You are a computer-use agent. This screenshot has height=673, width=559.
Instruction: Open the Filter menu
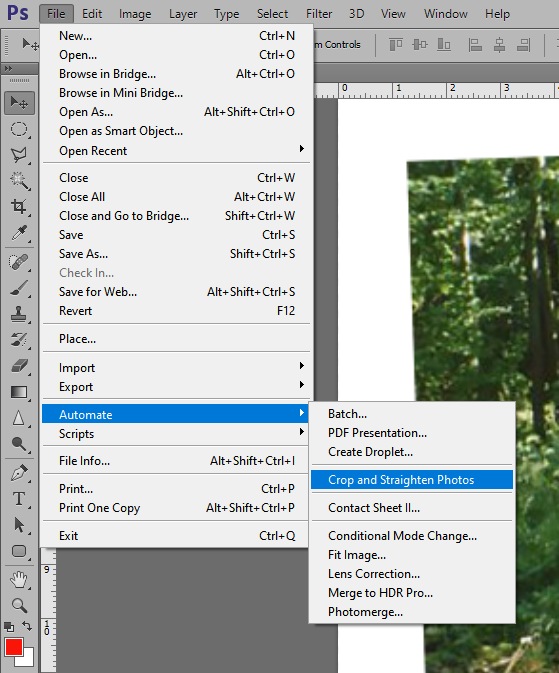point(319,14)
